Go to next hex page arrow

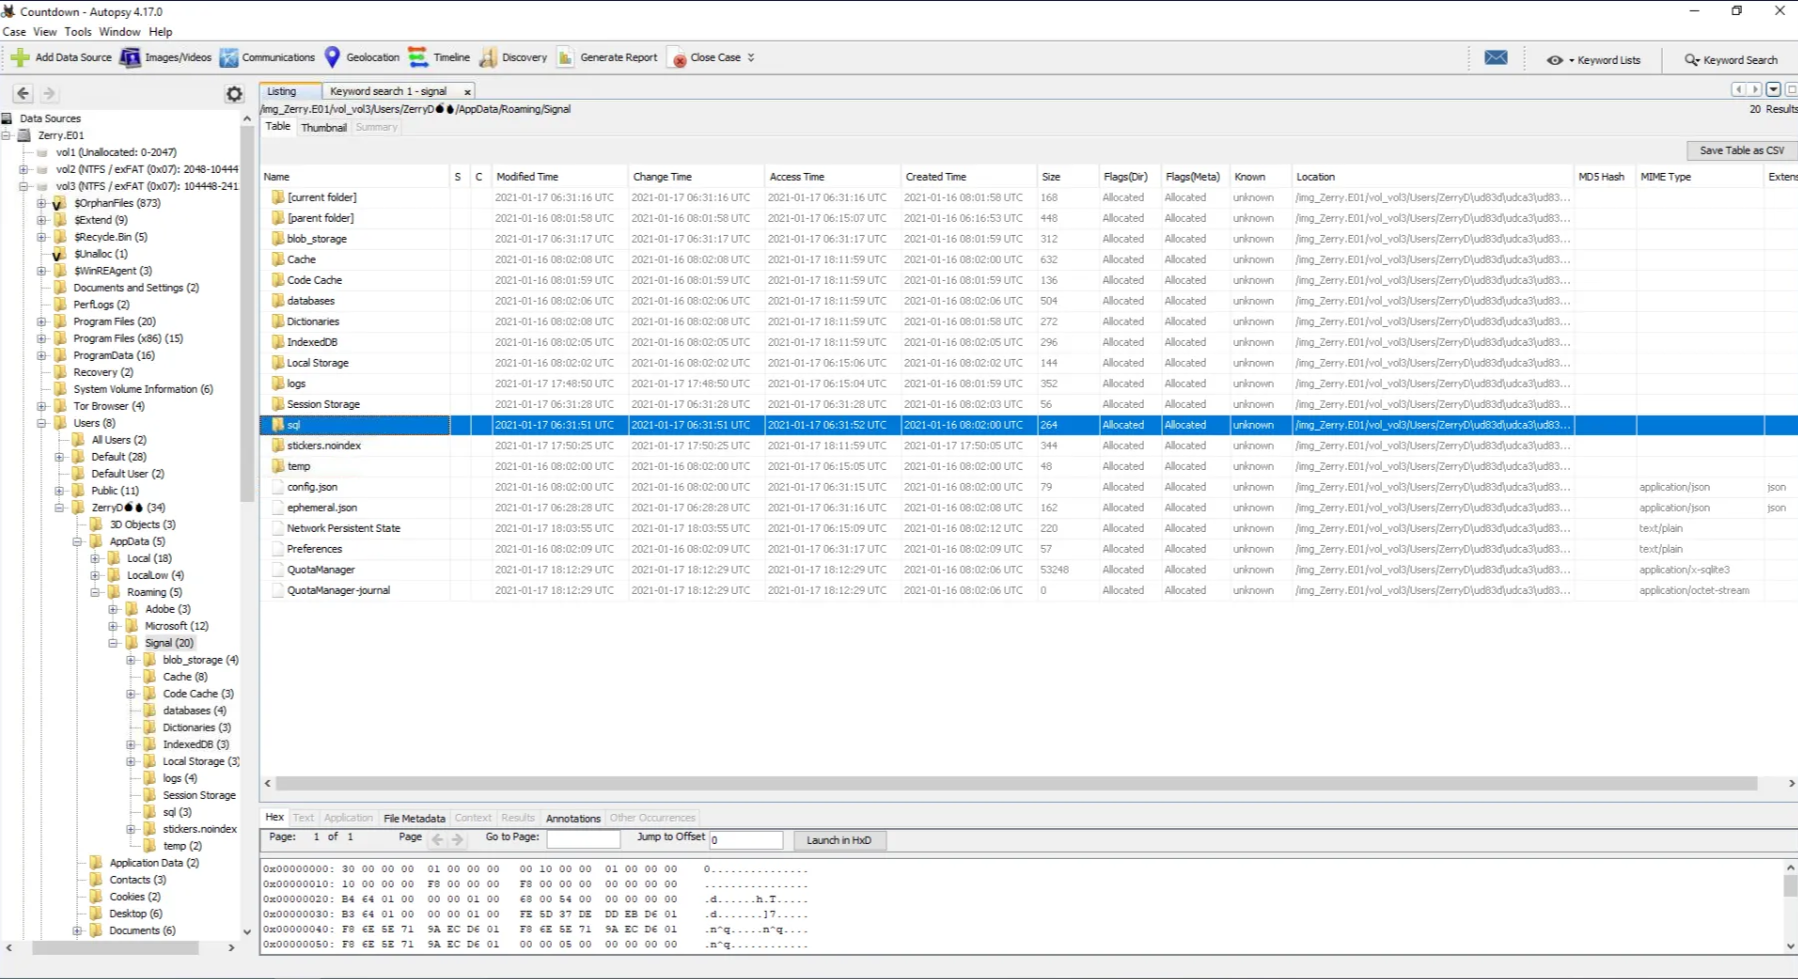point(458,840)
